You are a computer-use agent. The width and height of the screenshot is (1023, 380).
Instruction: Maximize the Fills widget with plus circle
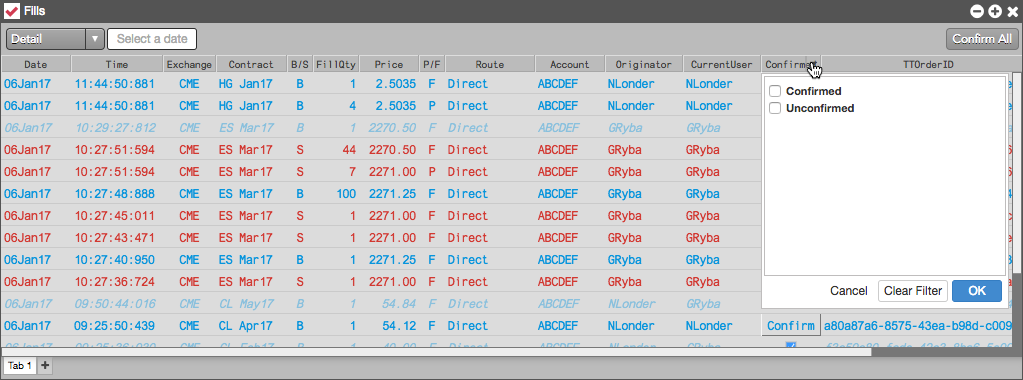click(x=995, y=11)
